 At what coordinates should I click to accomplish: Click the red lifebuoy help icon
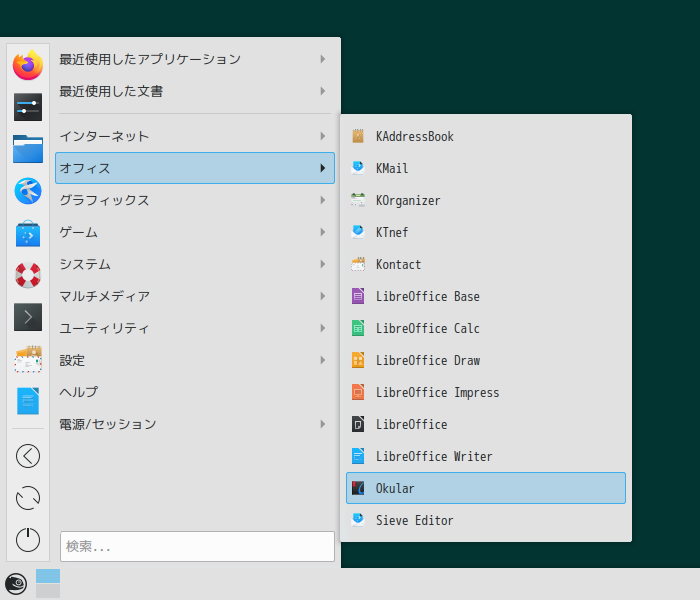coord(28,275)
